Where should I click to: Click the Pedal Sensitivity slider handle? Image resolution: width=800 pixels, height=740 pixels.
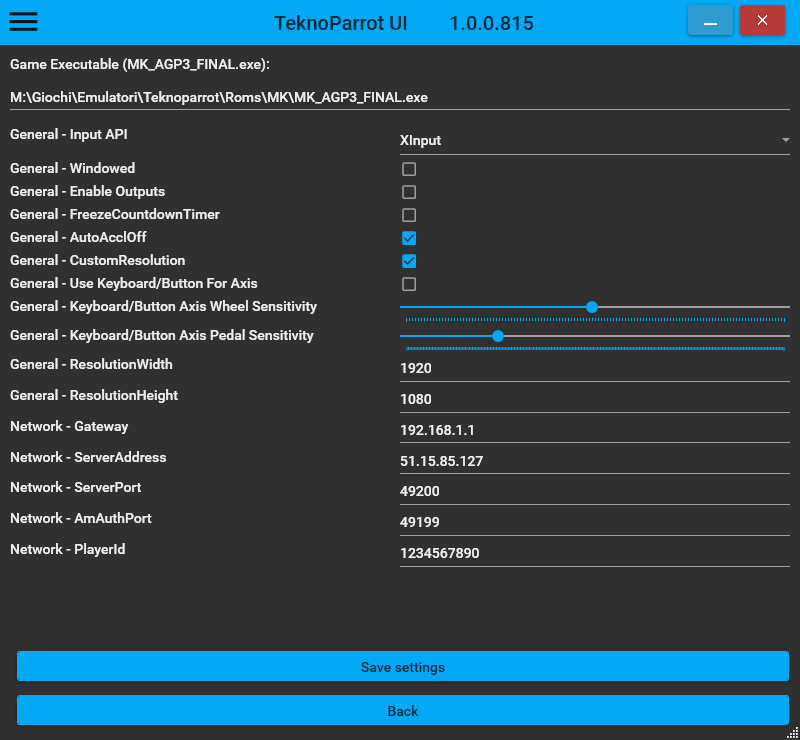(498, 336)
